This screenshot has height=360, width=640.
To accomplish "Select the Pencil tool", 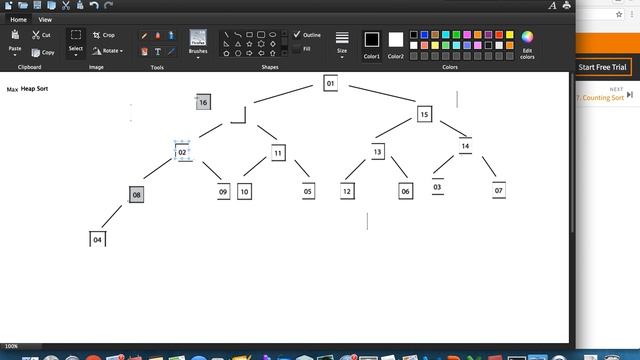I will click(x=144, y=36).
